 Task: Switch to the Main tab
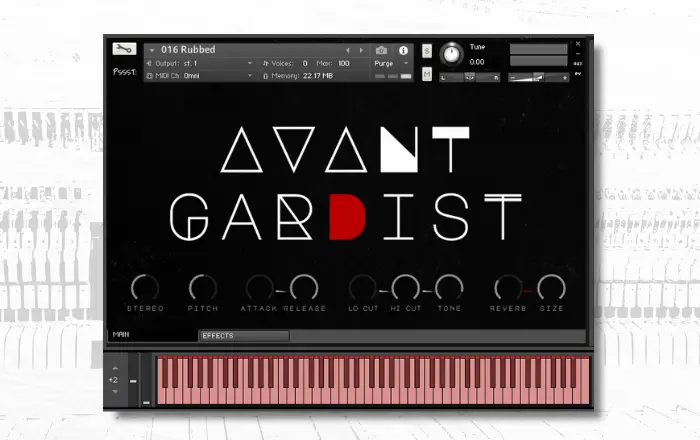(x=121, y=335)
